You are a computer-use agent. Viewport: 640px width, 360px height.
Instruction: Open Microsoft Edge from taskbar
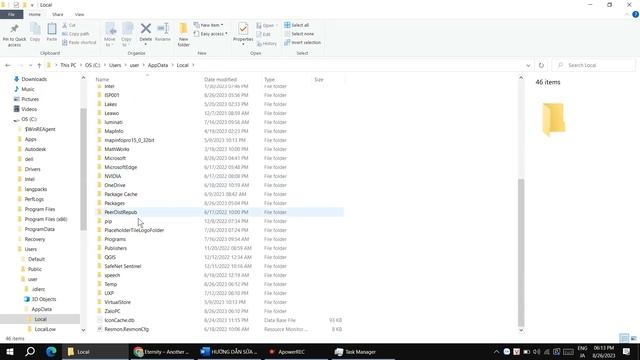[51, 351]
